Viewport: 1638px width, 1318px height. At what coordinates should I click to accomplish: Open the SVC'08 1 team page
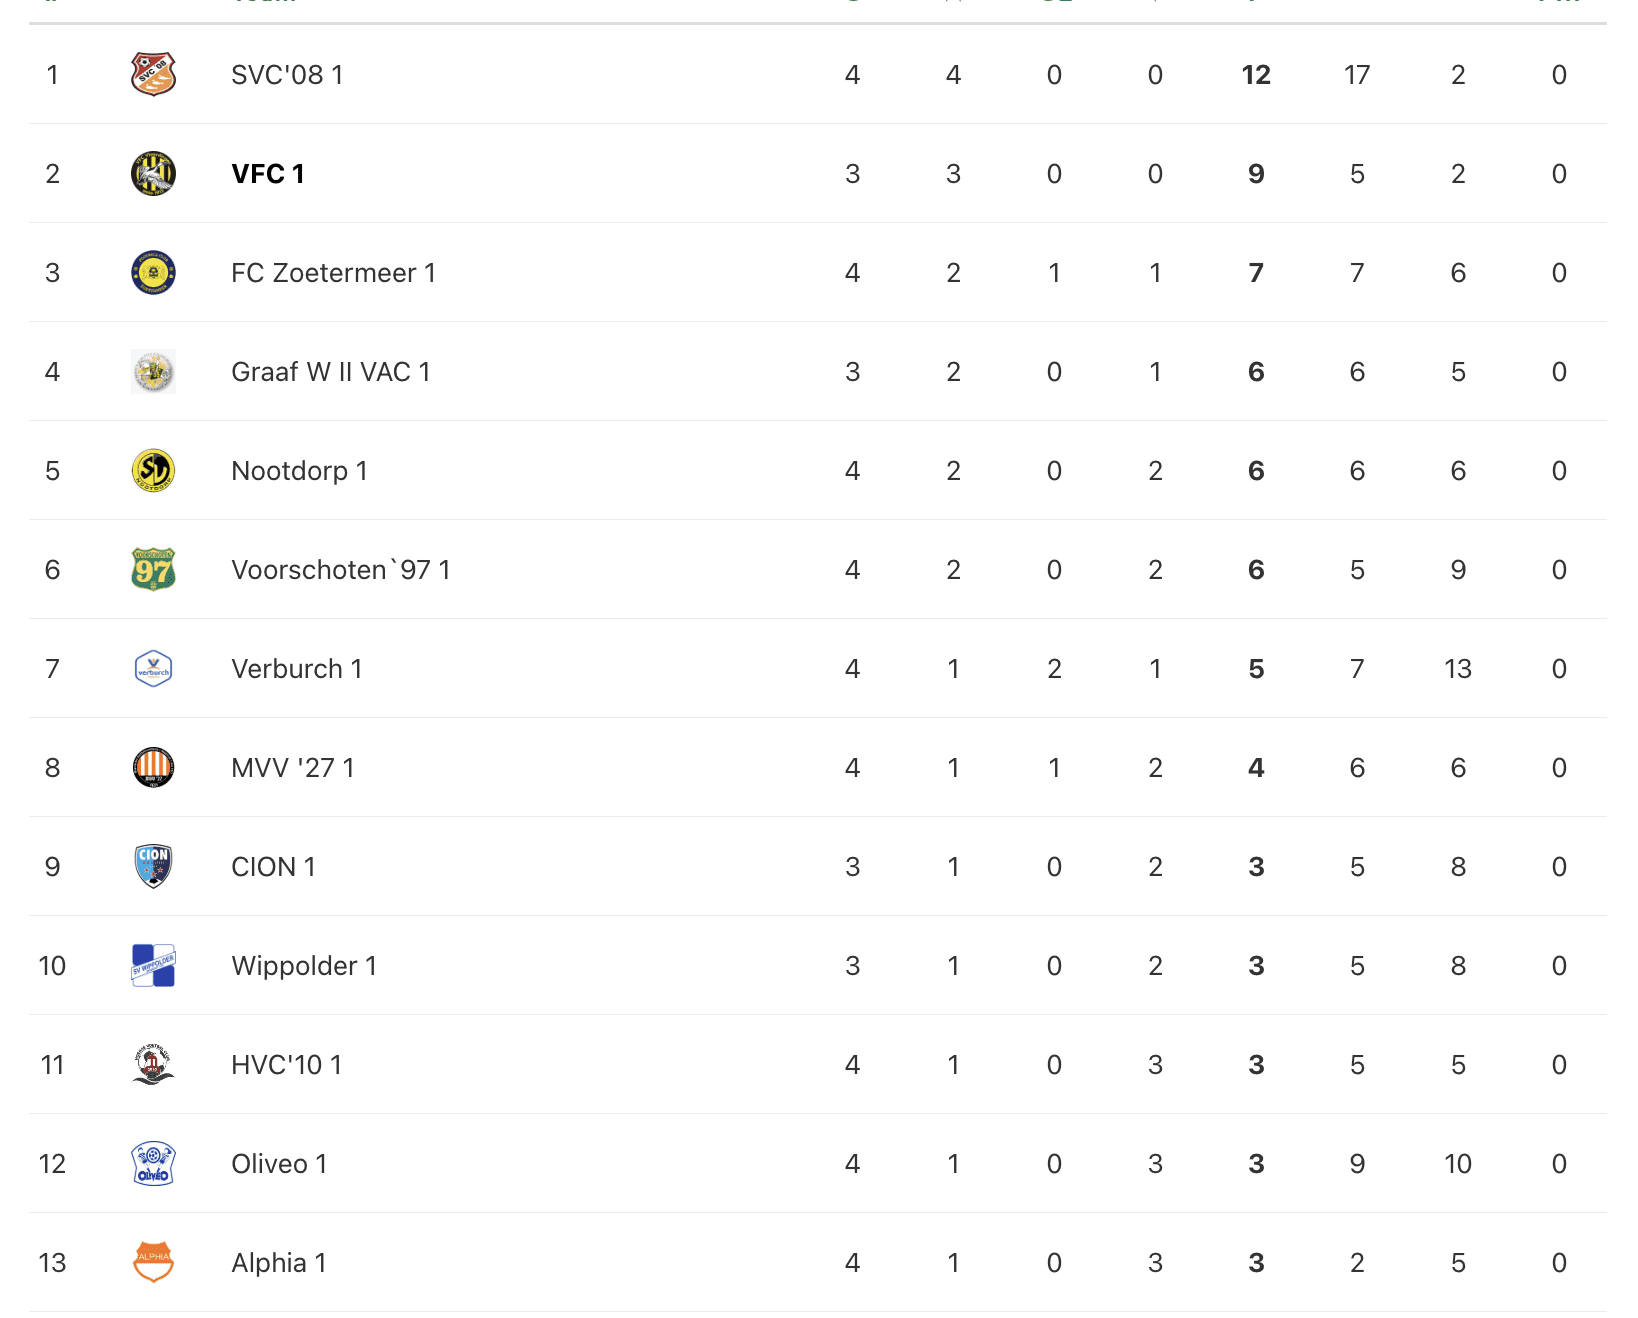coord(287,75)
